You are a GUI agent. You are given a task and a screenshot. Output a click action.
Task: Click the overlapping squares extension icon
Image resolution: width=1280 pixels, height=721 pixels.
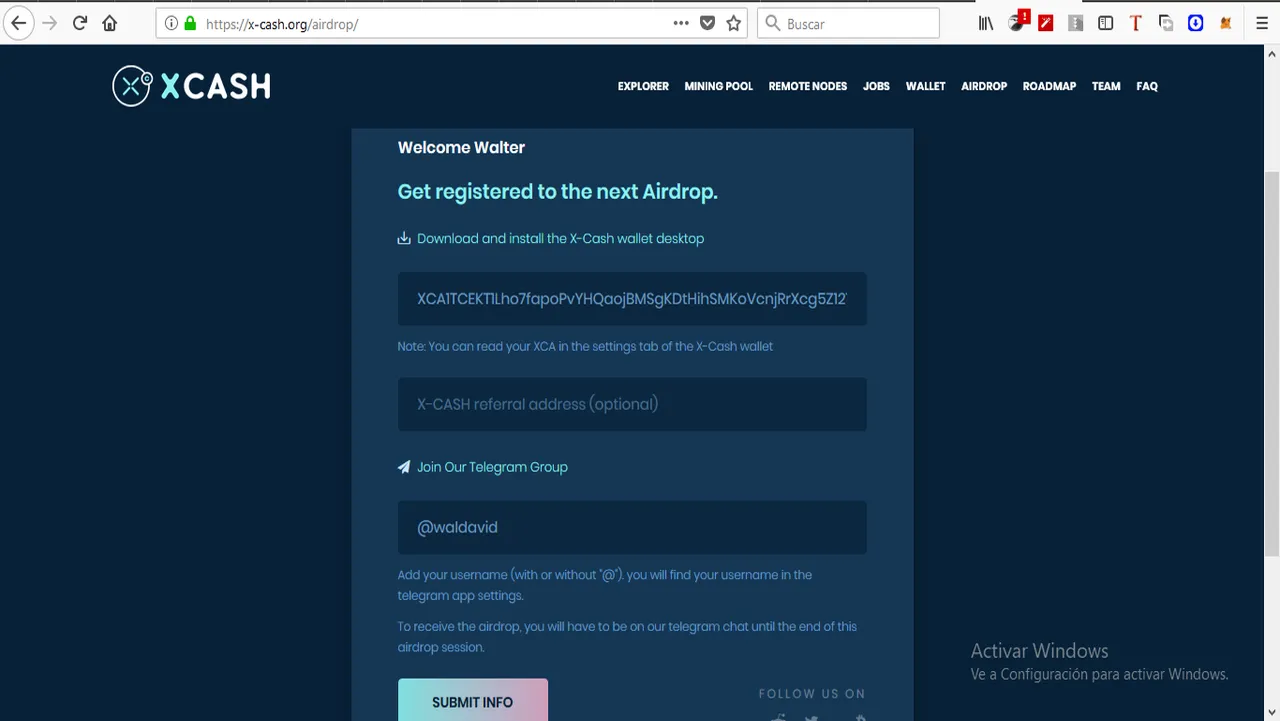1166,23
